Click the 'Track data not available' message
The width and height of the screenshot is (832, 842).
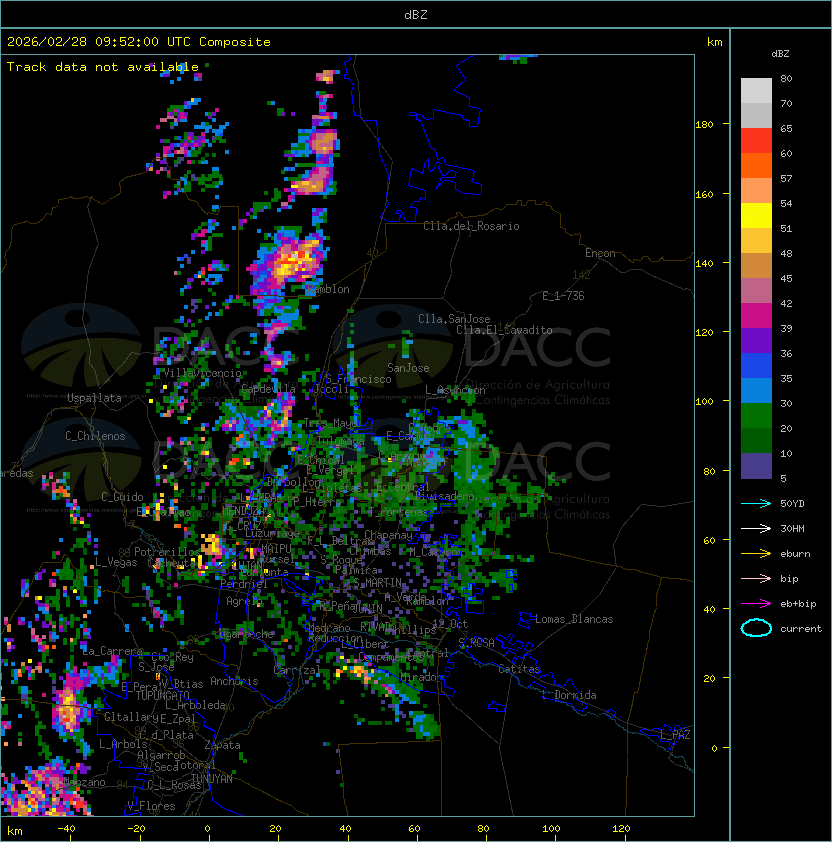click(x=102, y=67)
